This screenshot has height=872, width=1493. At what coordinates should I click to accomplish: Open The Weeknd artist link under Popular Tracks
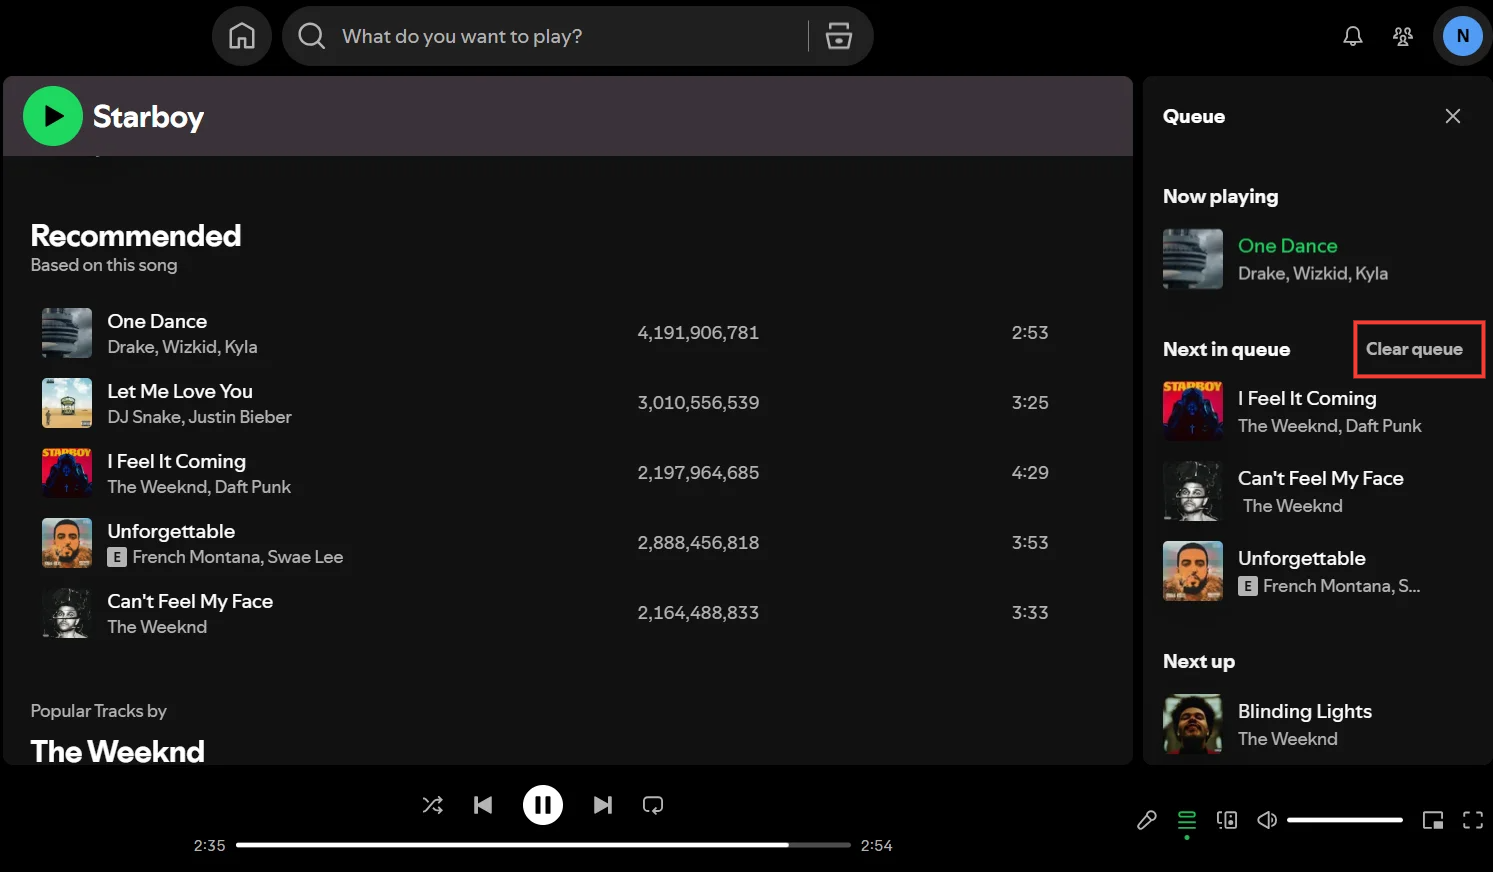point(118,751)
